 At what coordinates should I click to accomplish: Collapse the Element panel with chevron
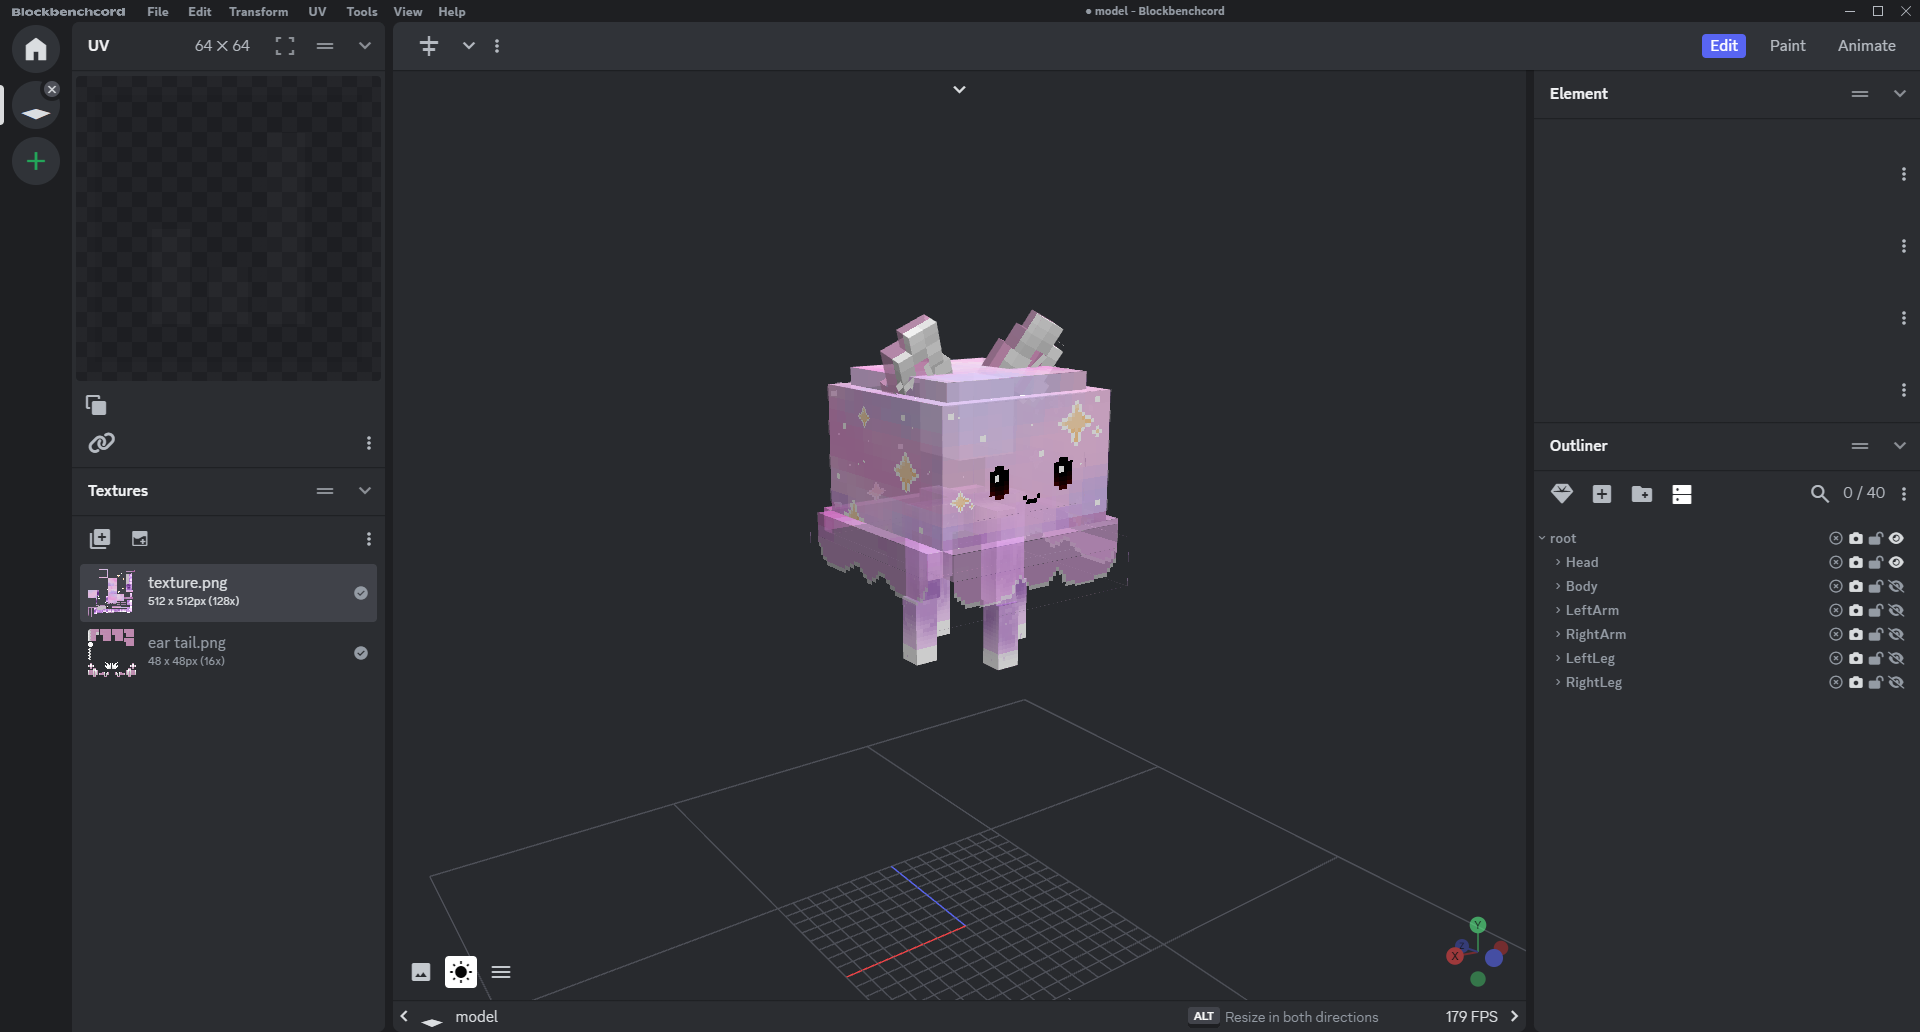[1900, 94]
